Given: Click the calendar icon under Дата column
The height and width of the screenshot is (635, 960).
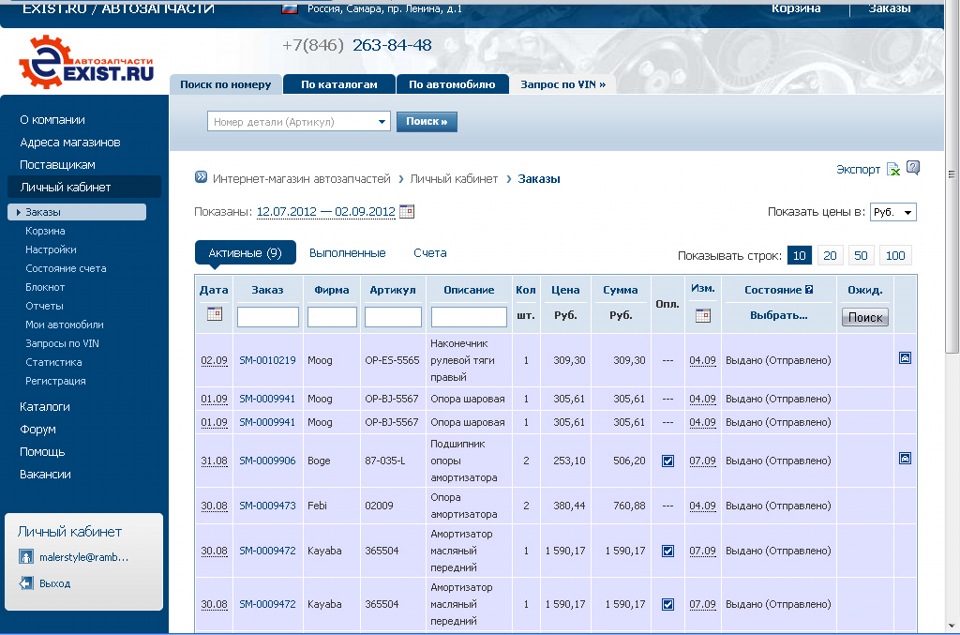Looking at the screenshot, I should (x=214, y=314).
